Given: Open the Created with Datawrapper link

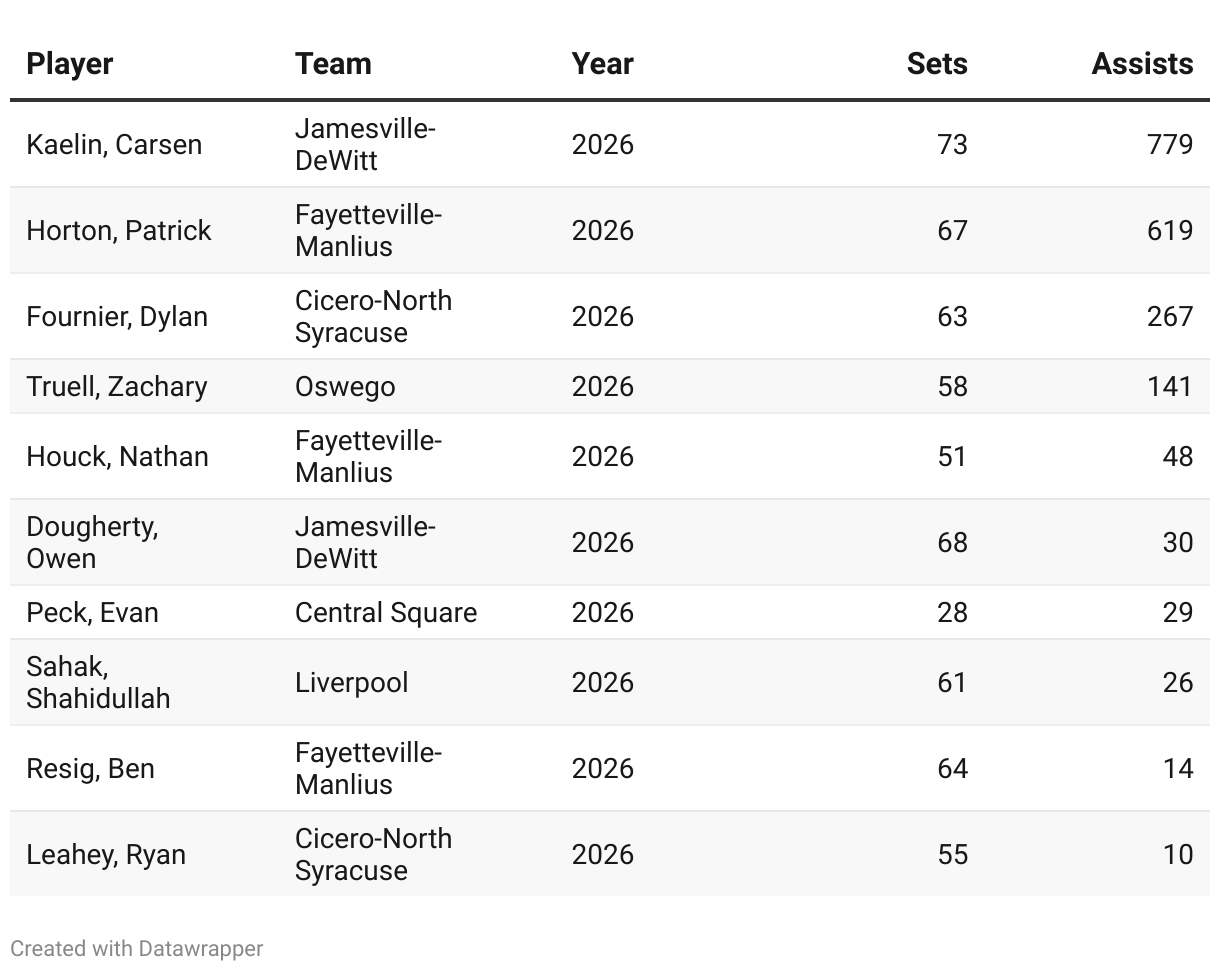Looking at the screenshot, I should click(x=137, y=948).
